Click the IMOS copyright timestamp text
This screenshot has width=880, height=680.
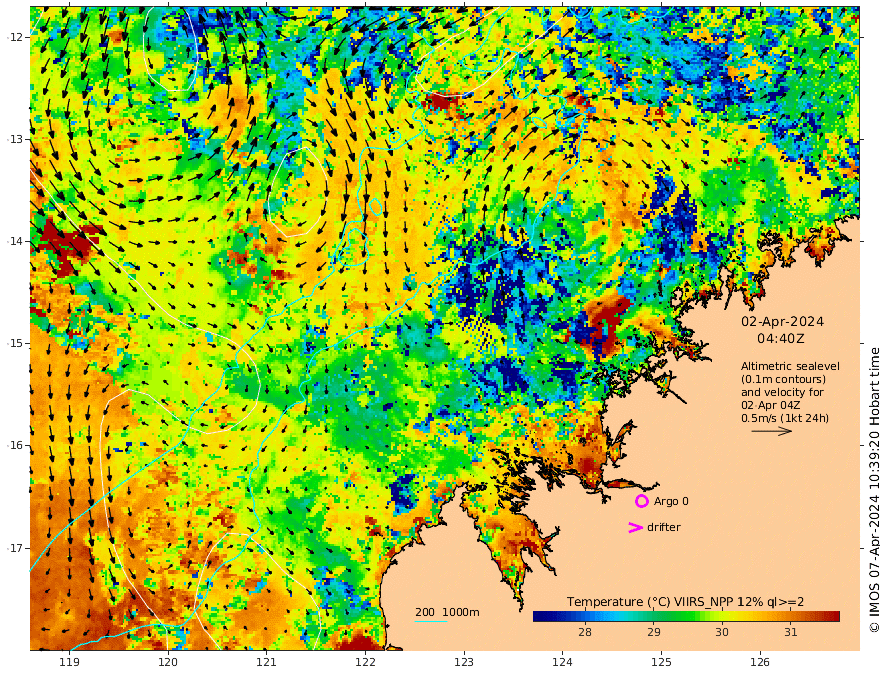coord(874,490)
